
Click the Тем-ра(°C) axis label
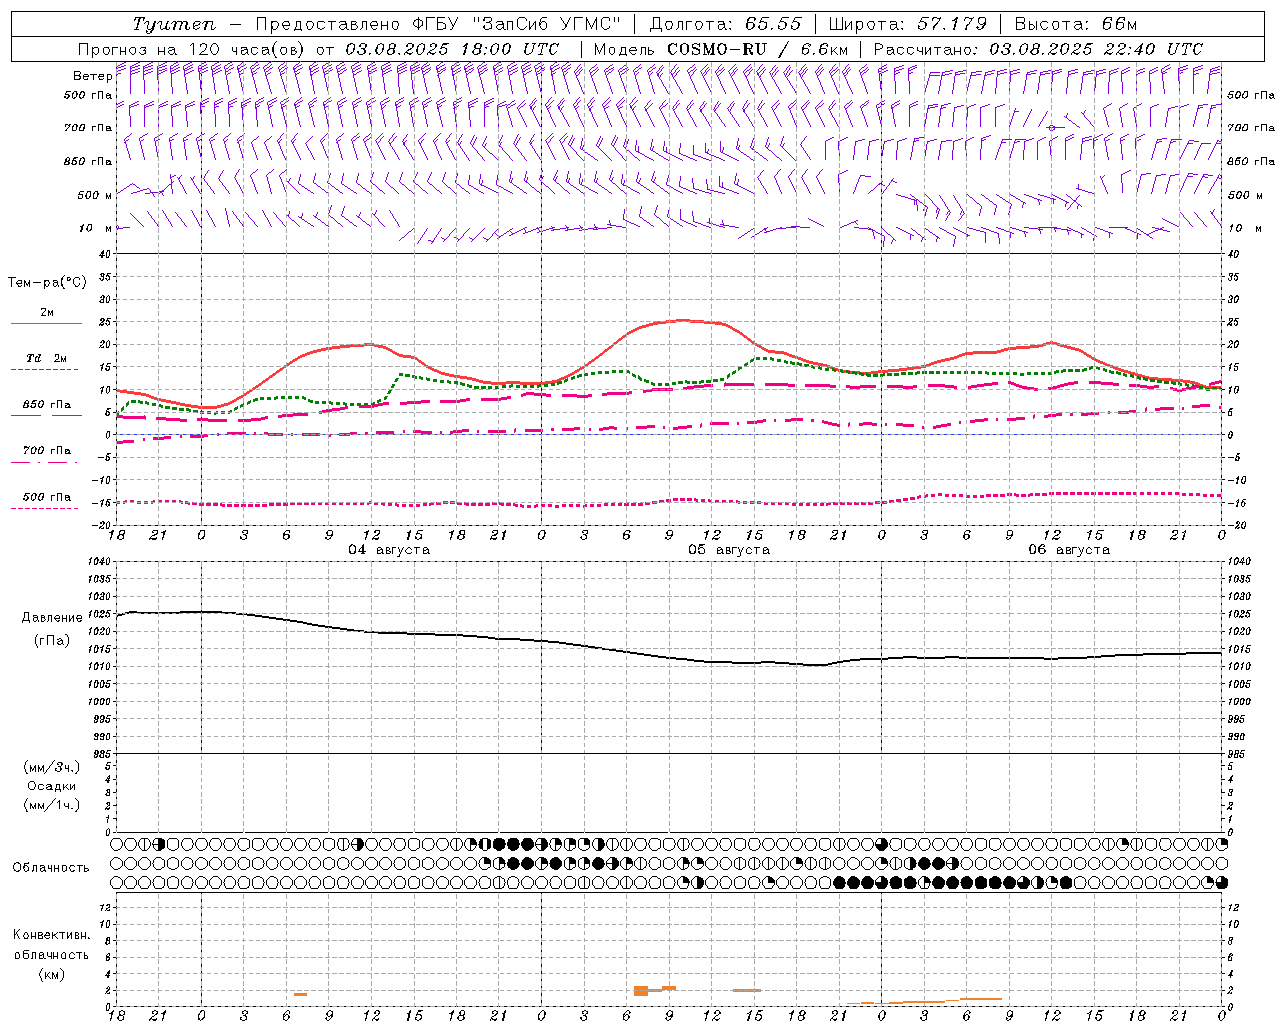(x=47, y=282)
